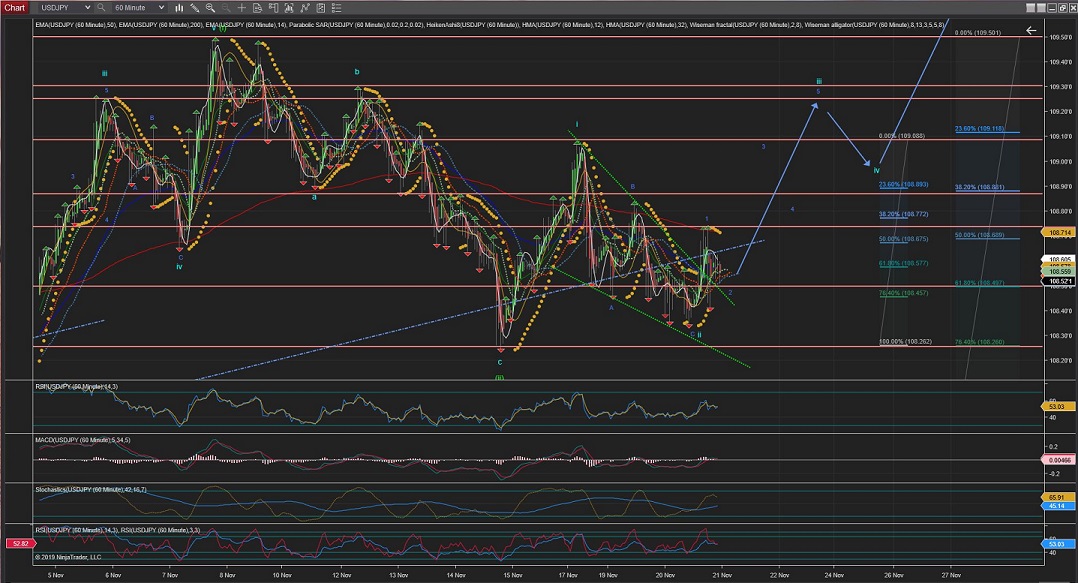Viewport: 1078px width, 583px height.
Task: Click the green wave 'c' label near the 15 Nov low
Action: point(500,362)
